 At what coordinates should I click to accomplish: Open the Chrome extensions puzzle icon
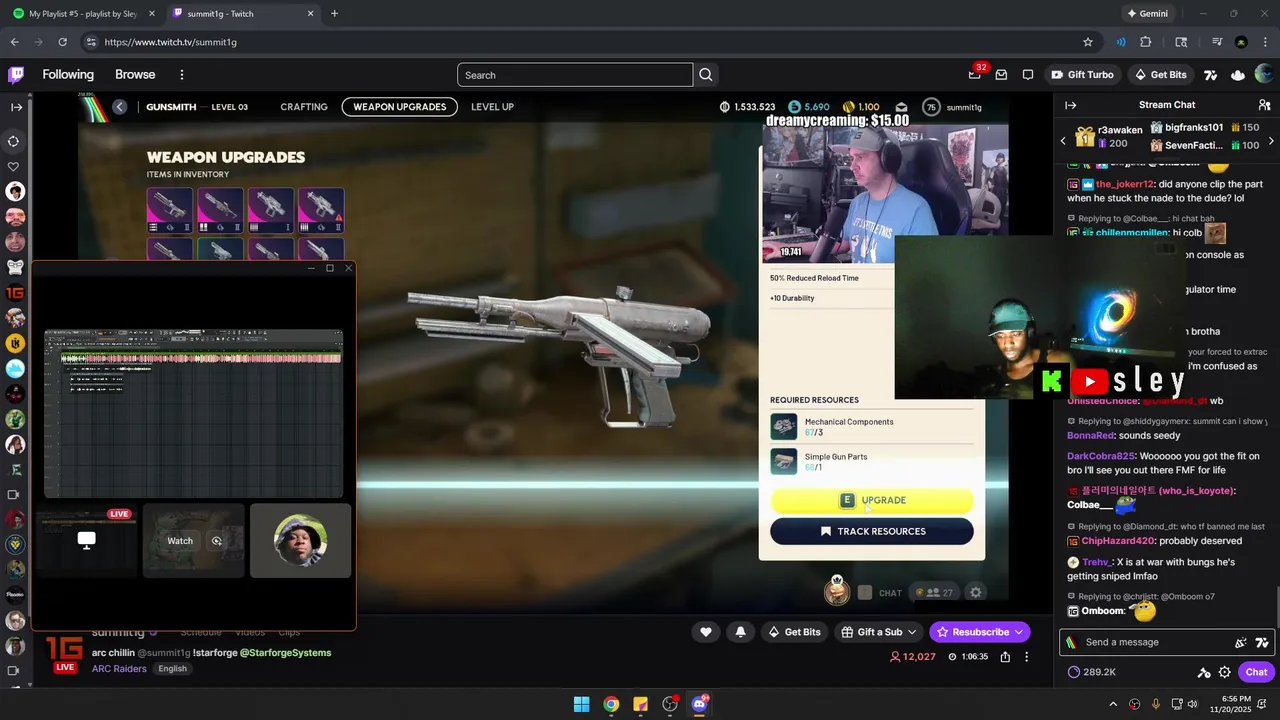pos(1146,42)
